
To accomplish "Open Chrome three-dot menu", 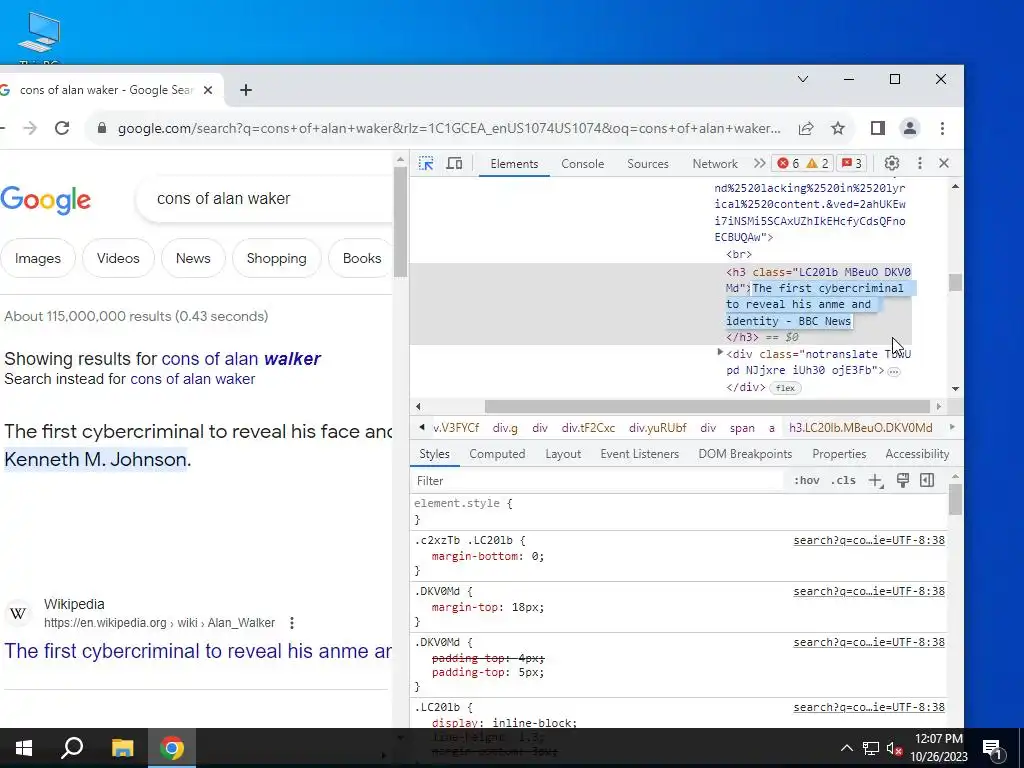I will click(x=942, y=128).
